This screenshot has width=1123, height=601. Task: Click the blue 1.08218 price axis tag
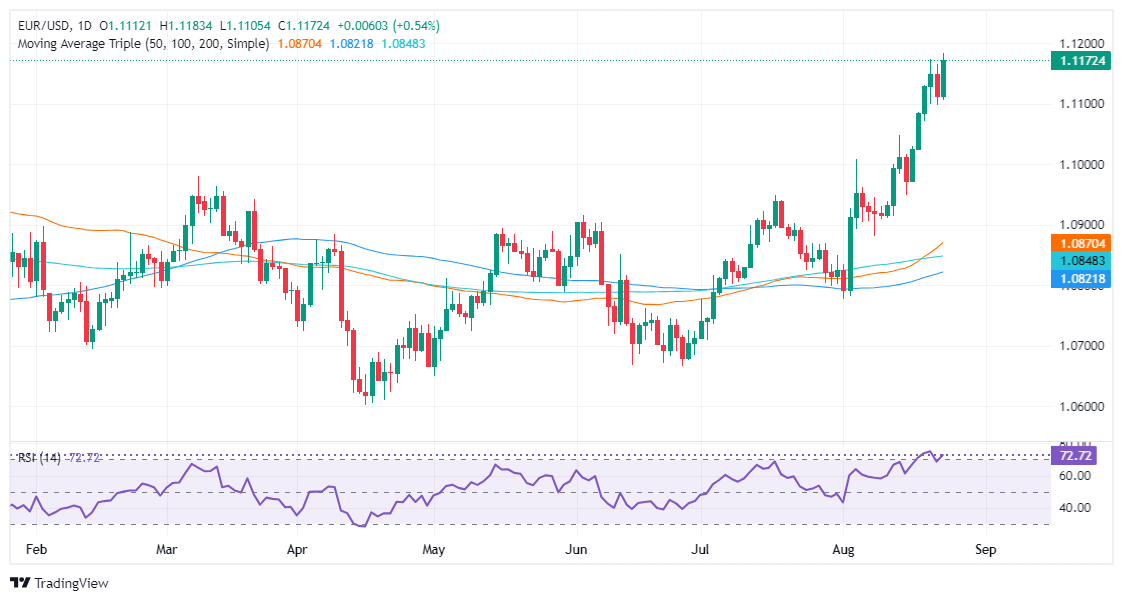click(1081, 279)
